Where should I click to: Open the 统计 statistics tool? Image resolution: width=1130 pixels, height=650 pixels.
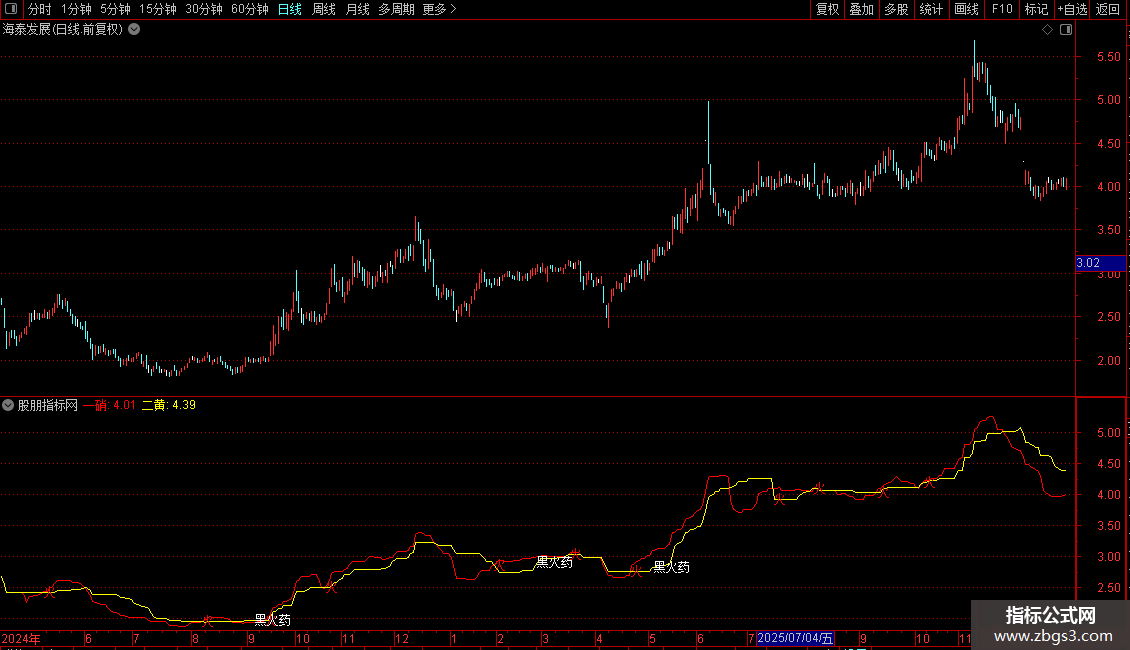point(931,9)
